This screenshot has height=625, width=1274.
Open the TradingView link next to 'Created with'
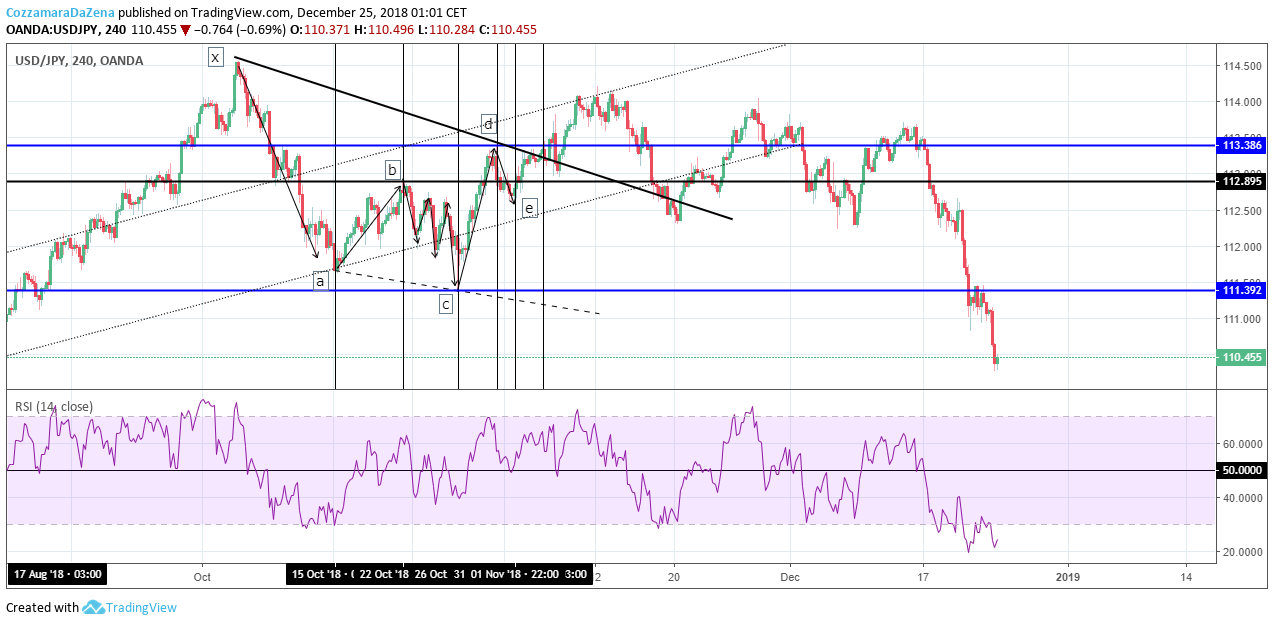coord(142,607)
